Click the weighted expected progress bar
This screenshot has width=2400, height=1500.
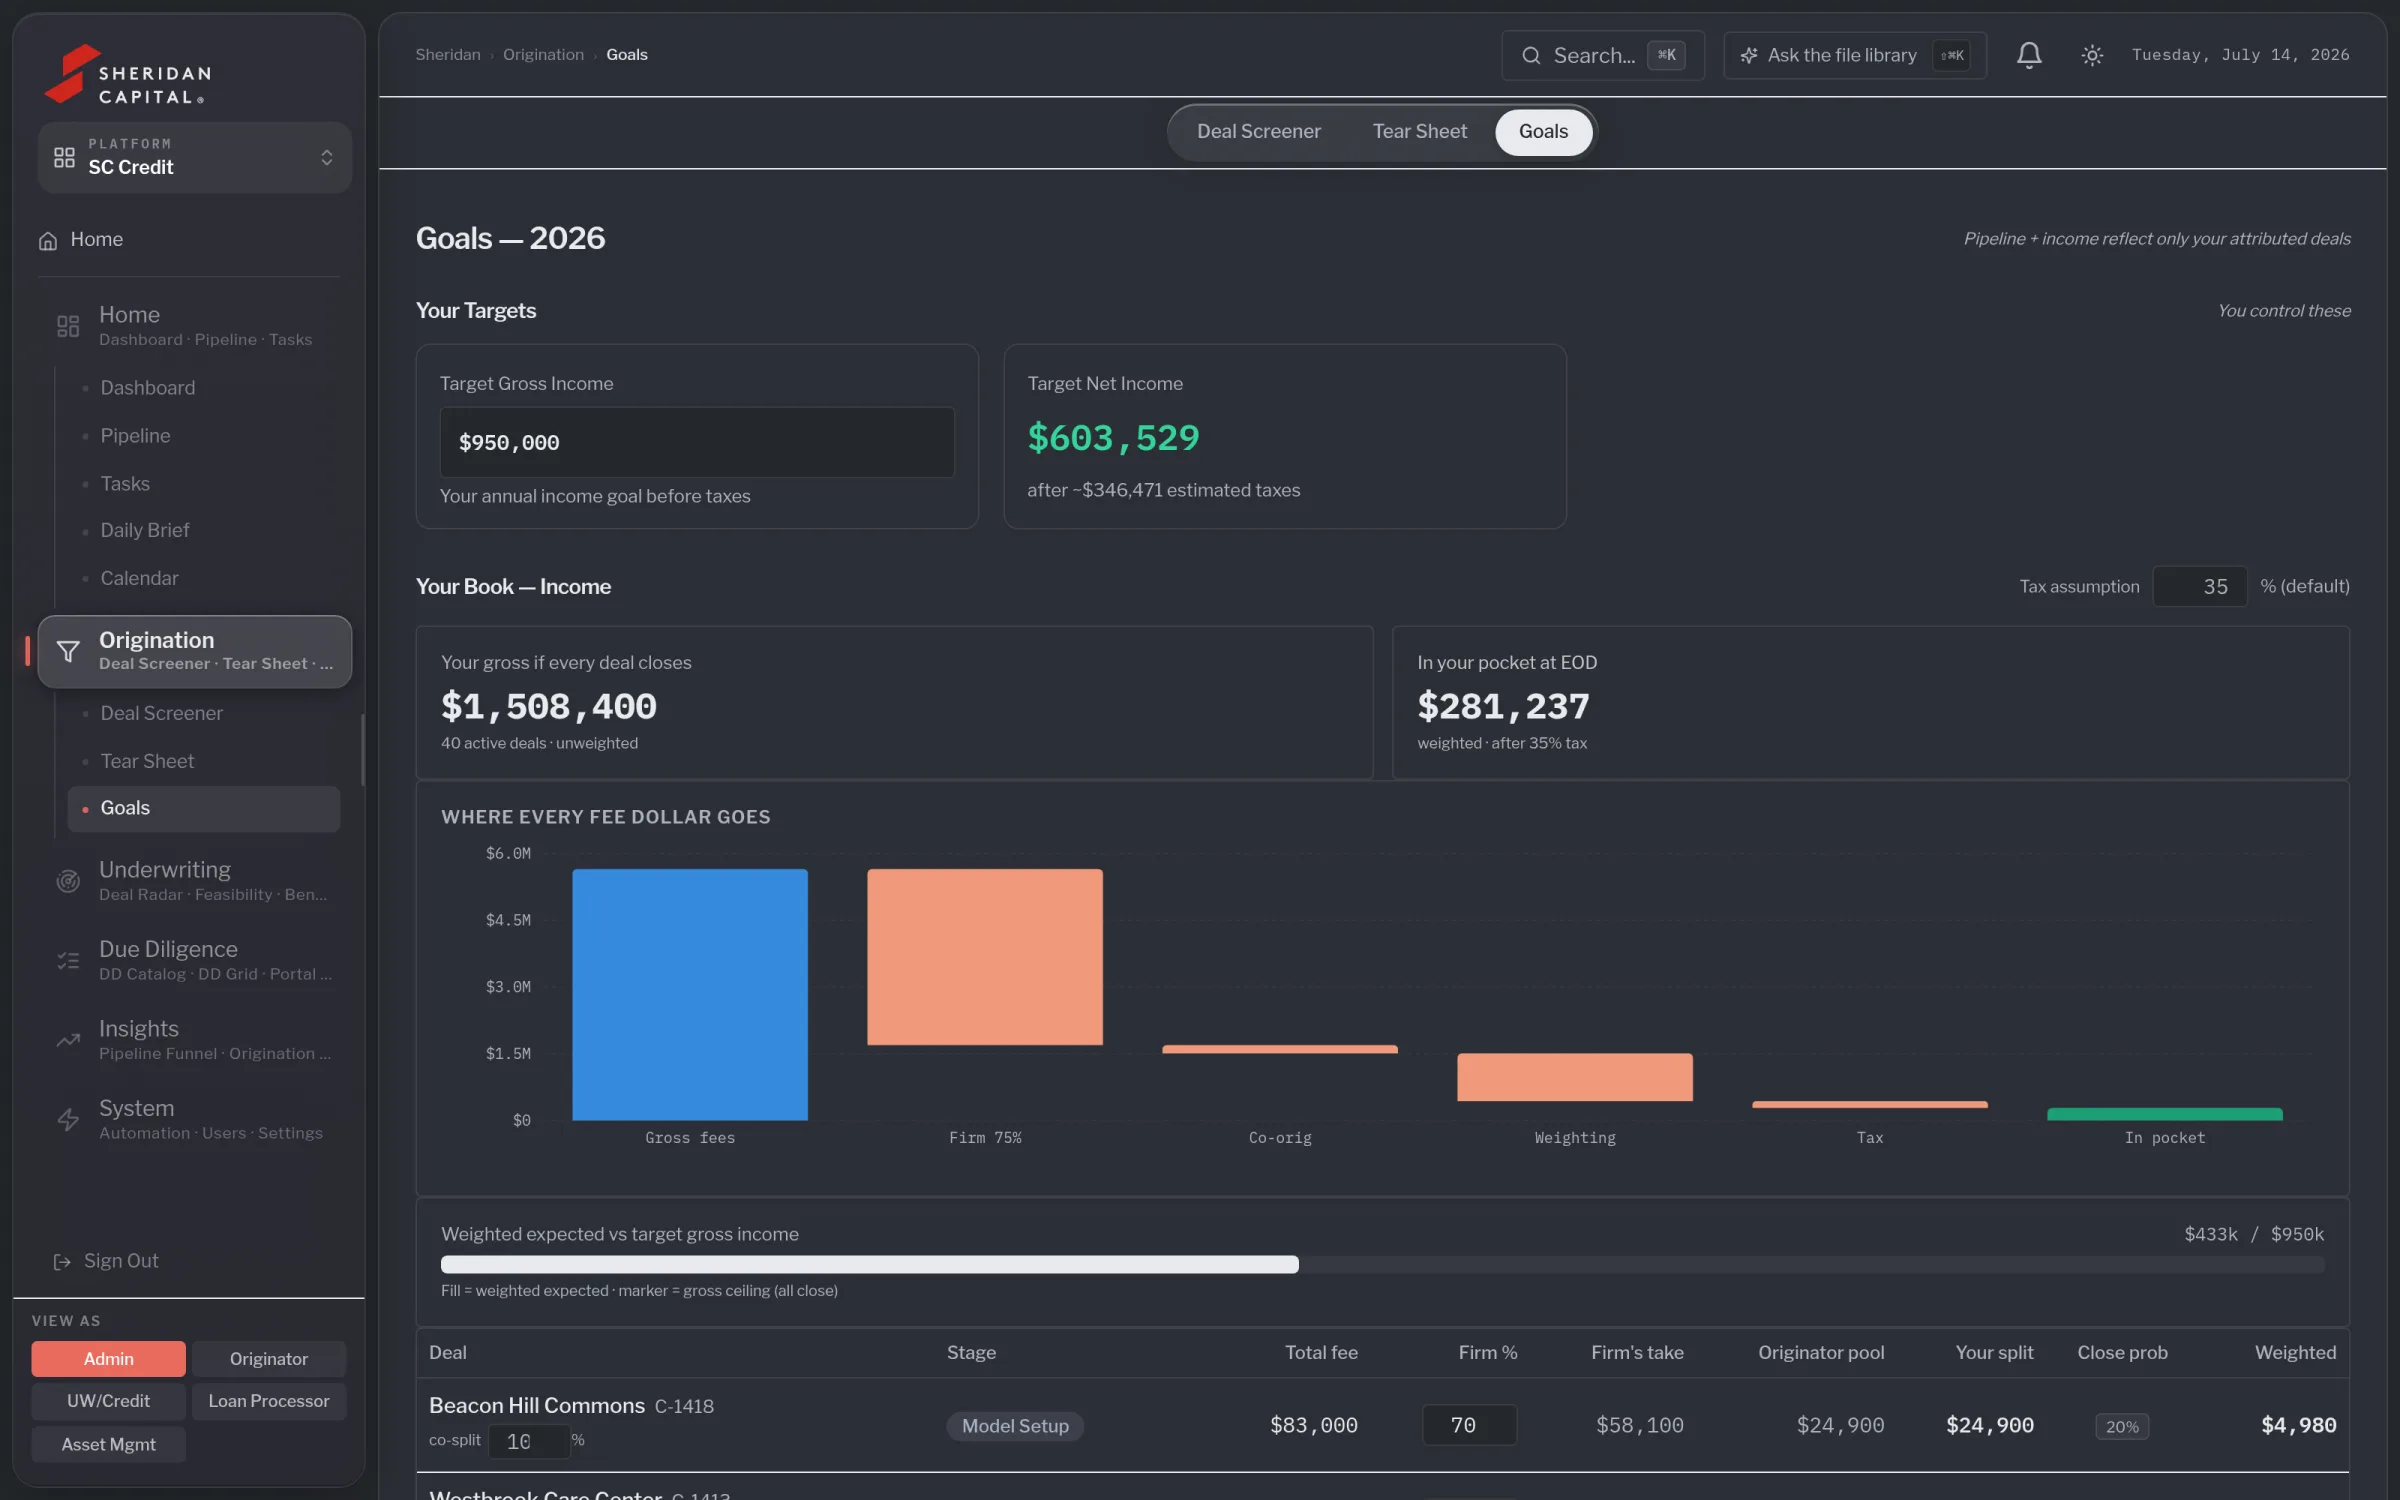point(1382,1264)
